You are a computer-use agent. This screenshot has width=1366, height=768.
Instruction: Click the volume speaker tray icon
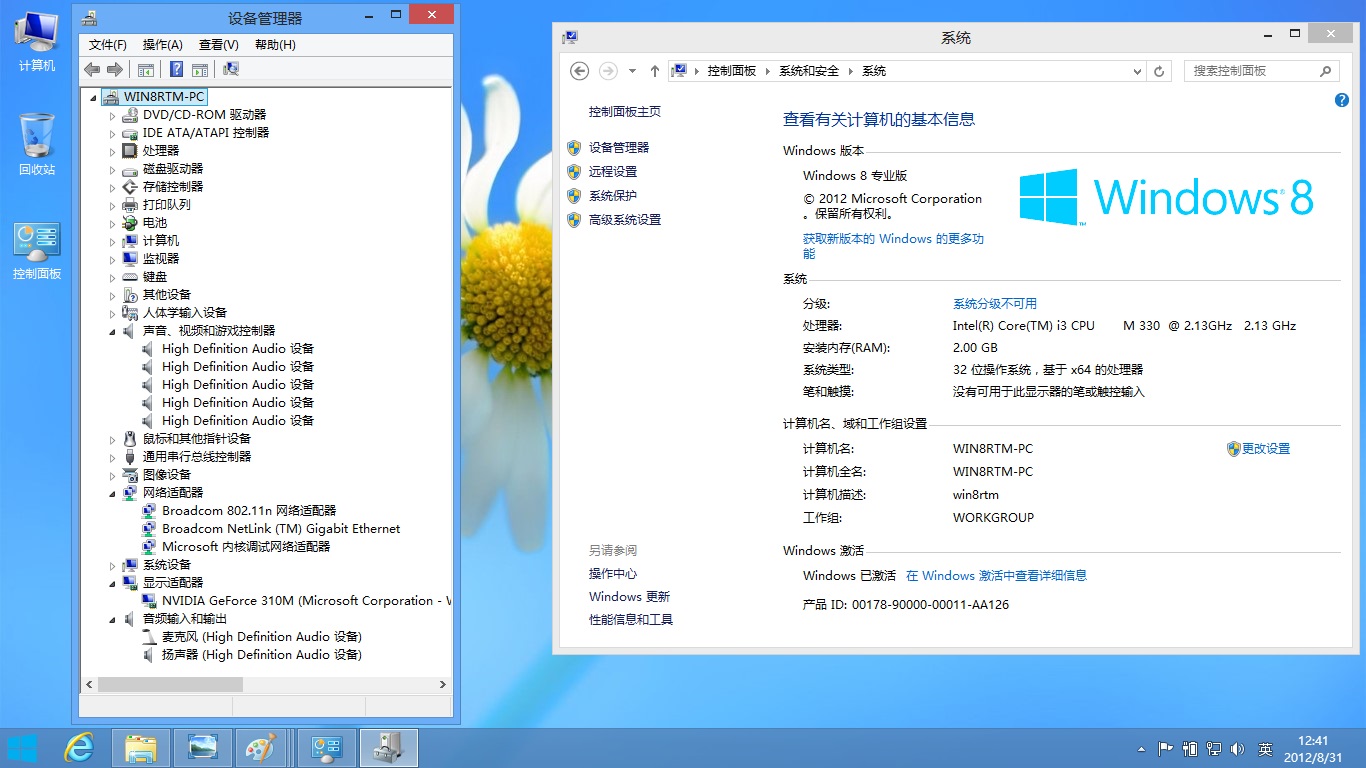pyautogui.click(x=1238, y=748)
